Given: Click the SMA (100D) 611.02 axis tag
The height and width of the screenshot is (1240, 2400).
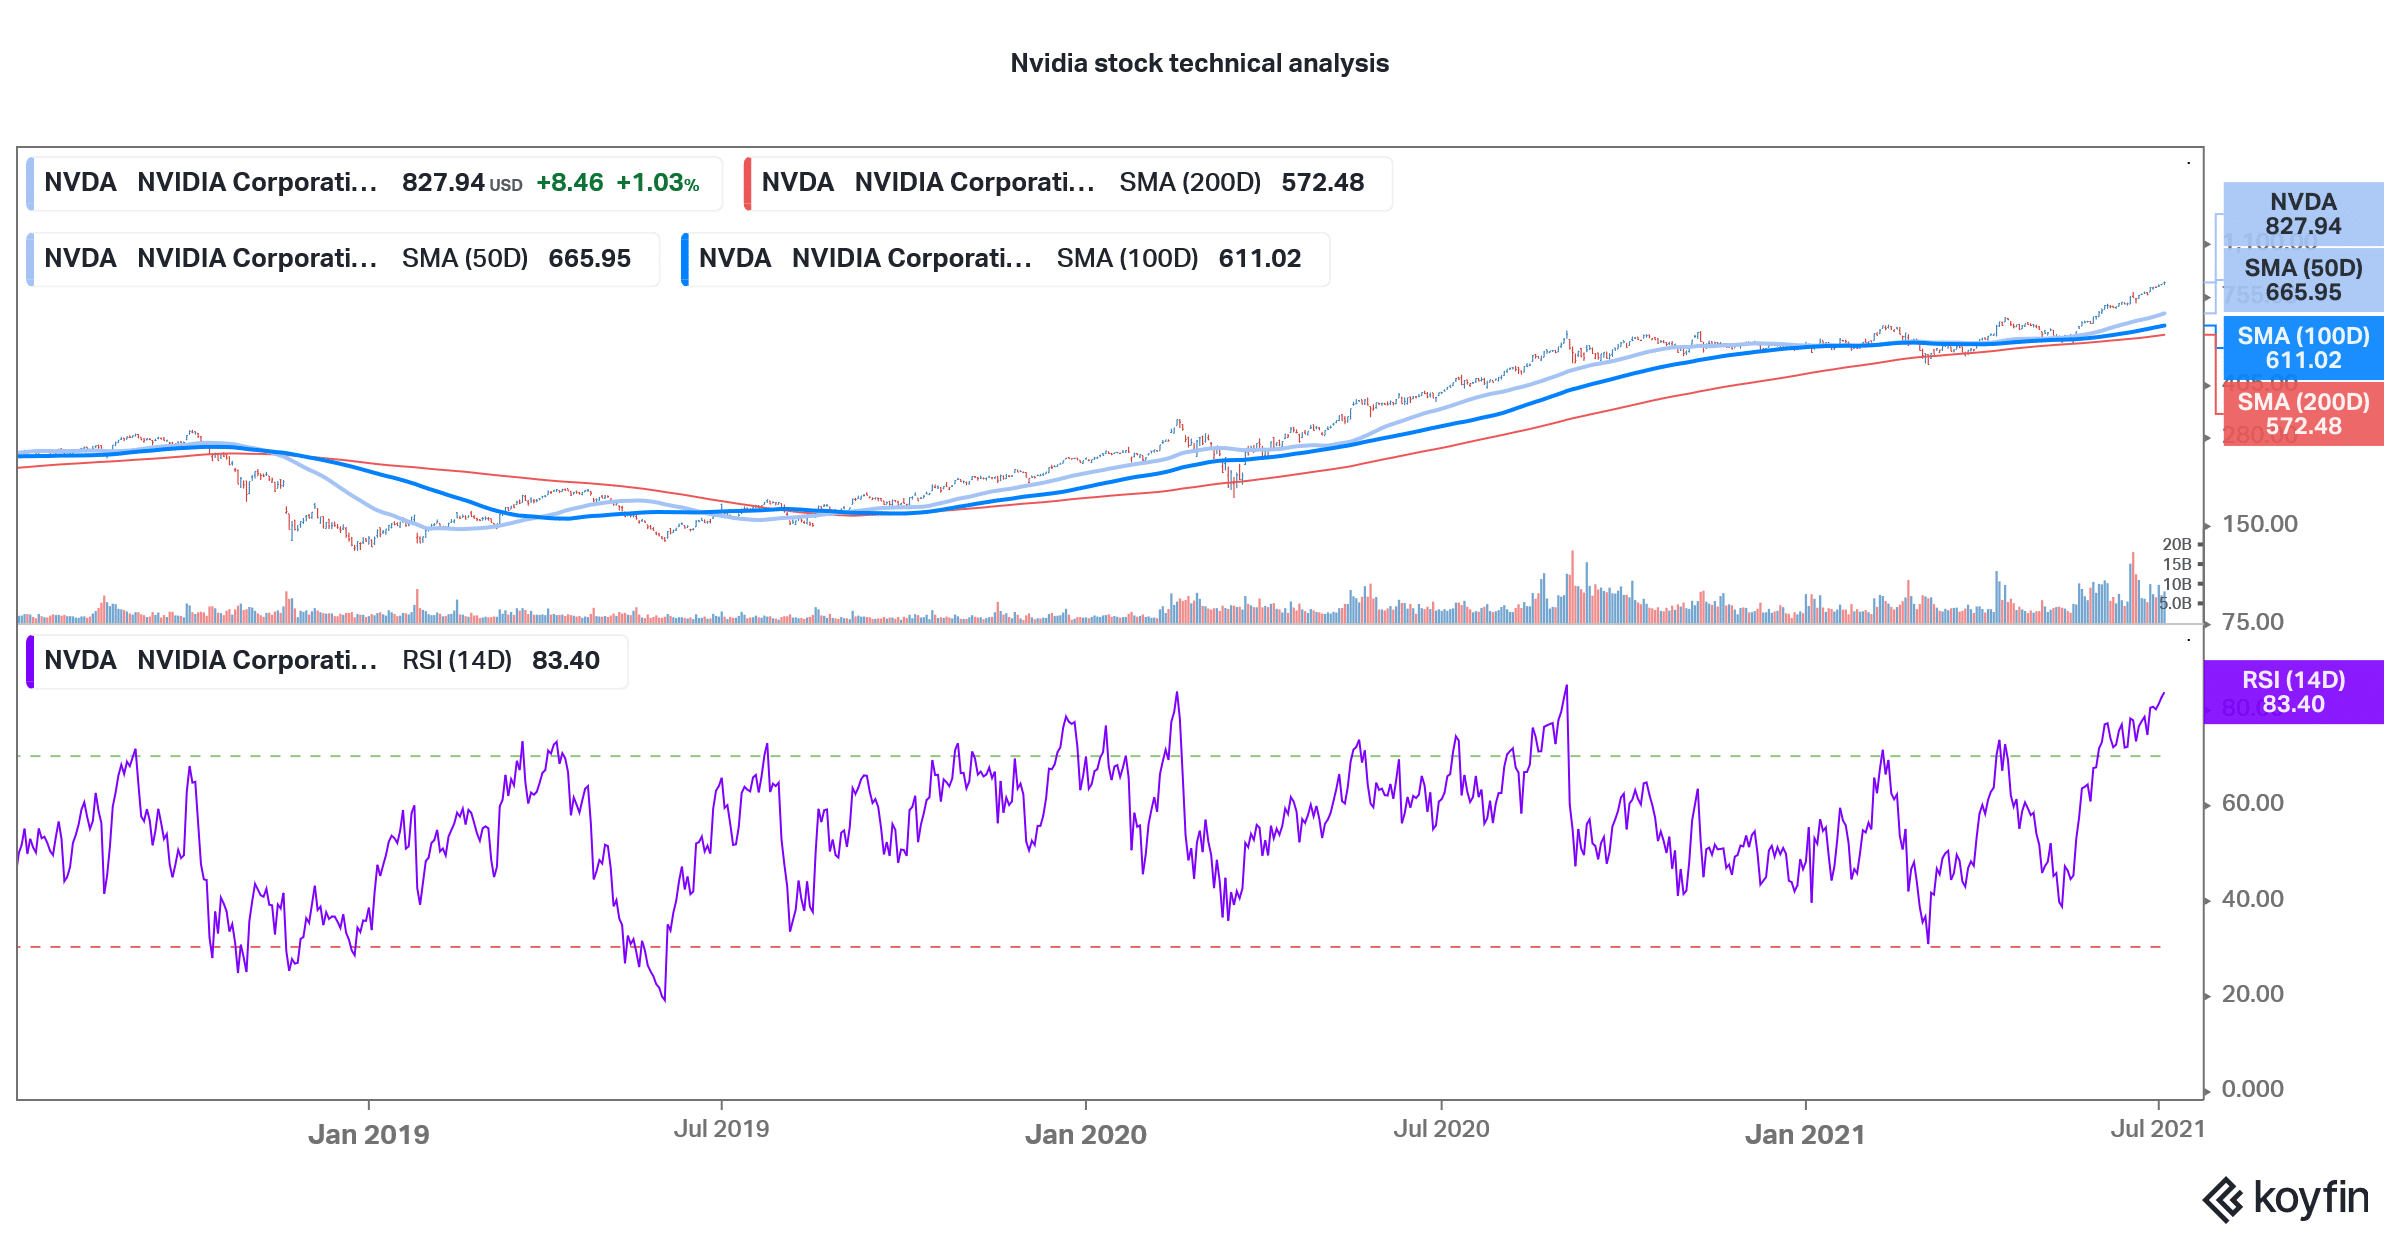Looking at the screenshot, I should 2303,348.
